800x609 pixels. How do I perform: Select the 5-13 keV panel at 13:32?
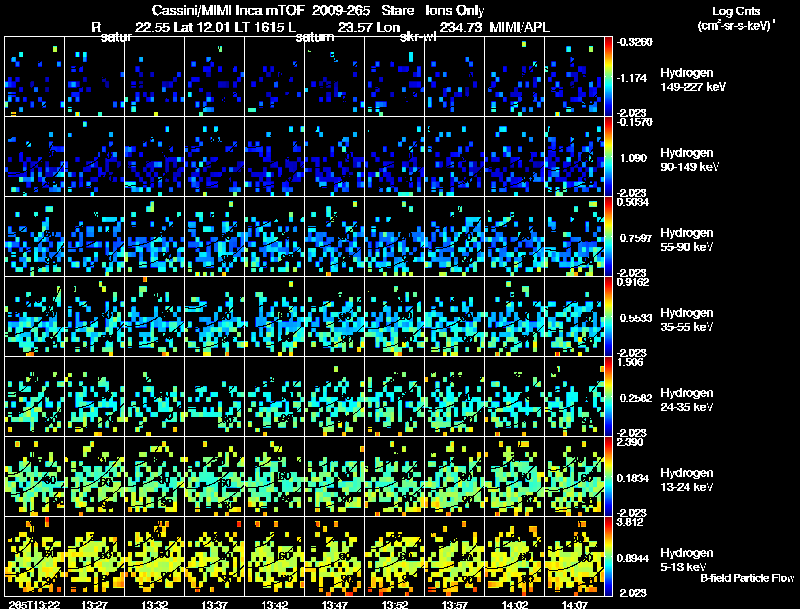(x=155, y=557)
